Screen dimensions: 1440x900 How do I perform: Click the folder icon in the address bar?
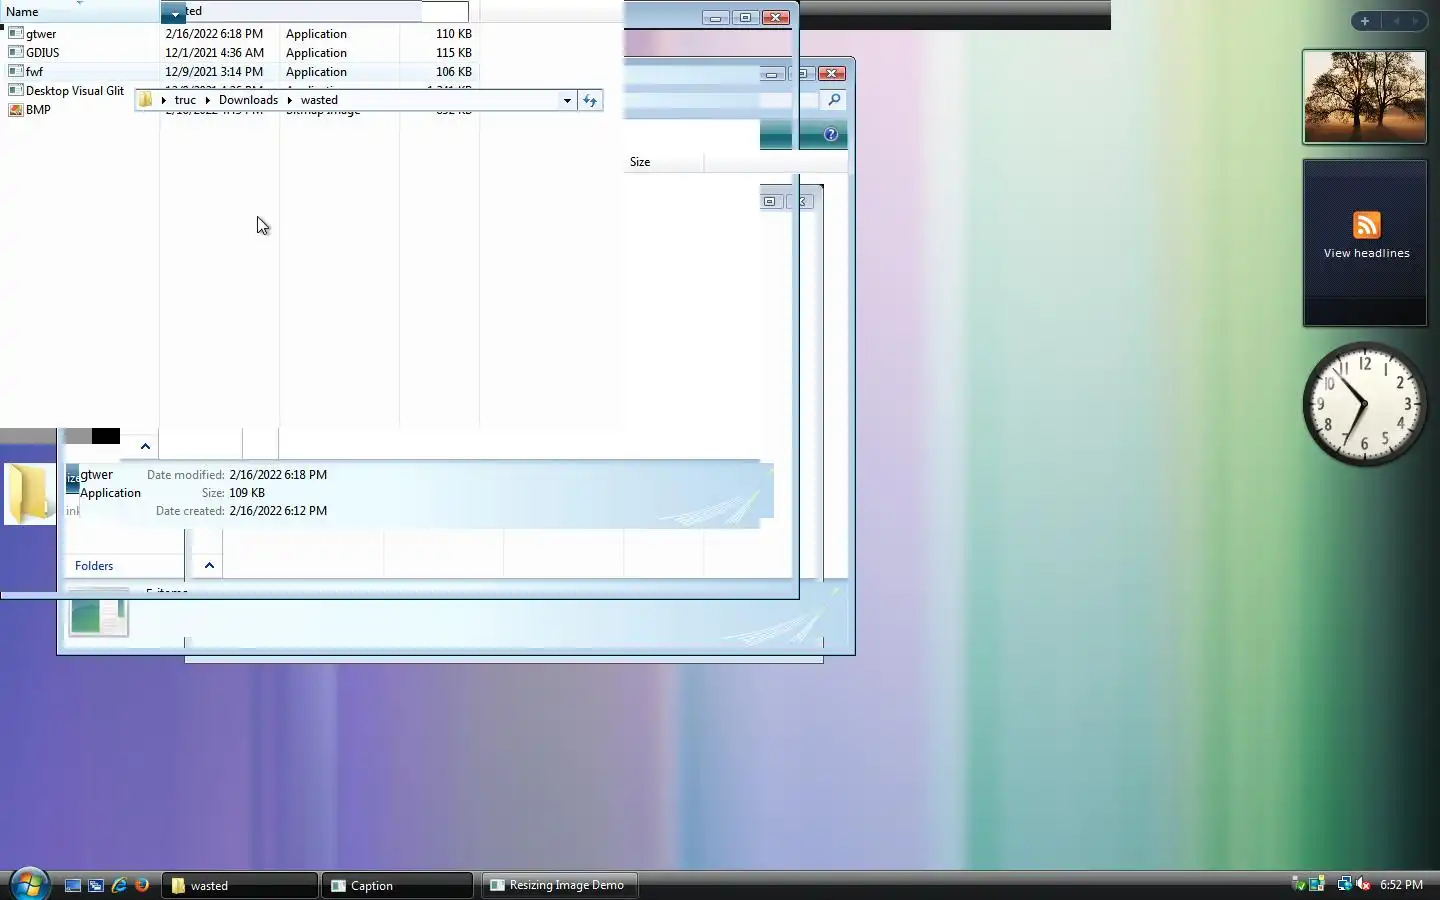[x=146, y=100]
